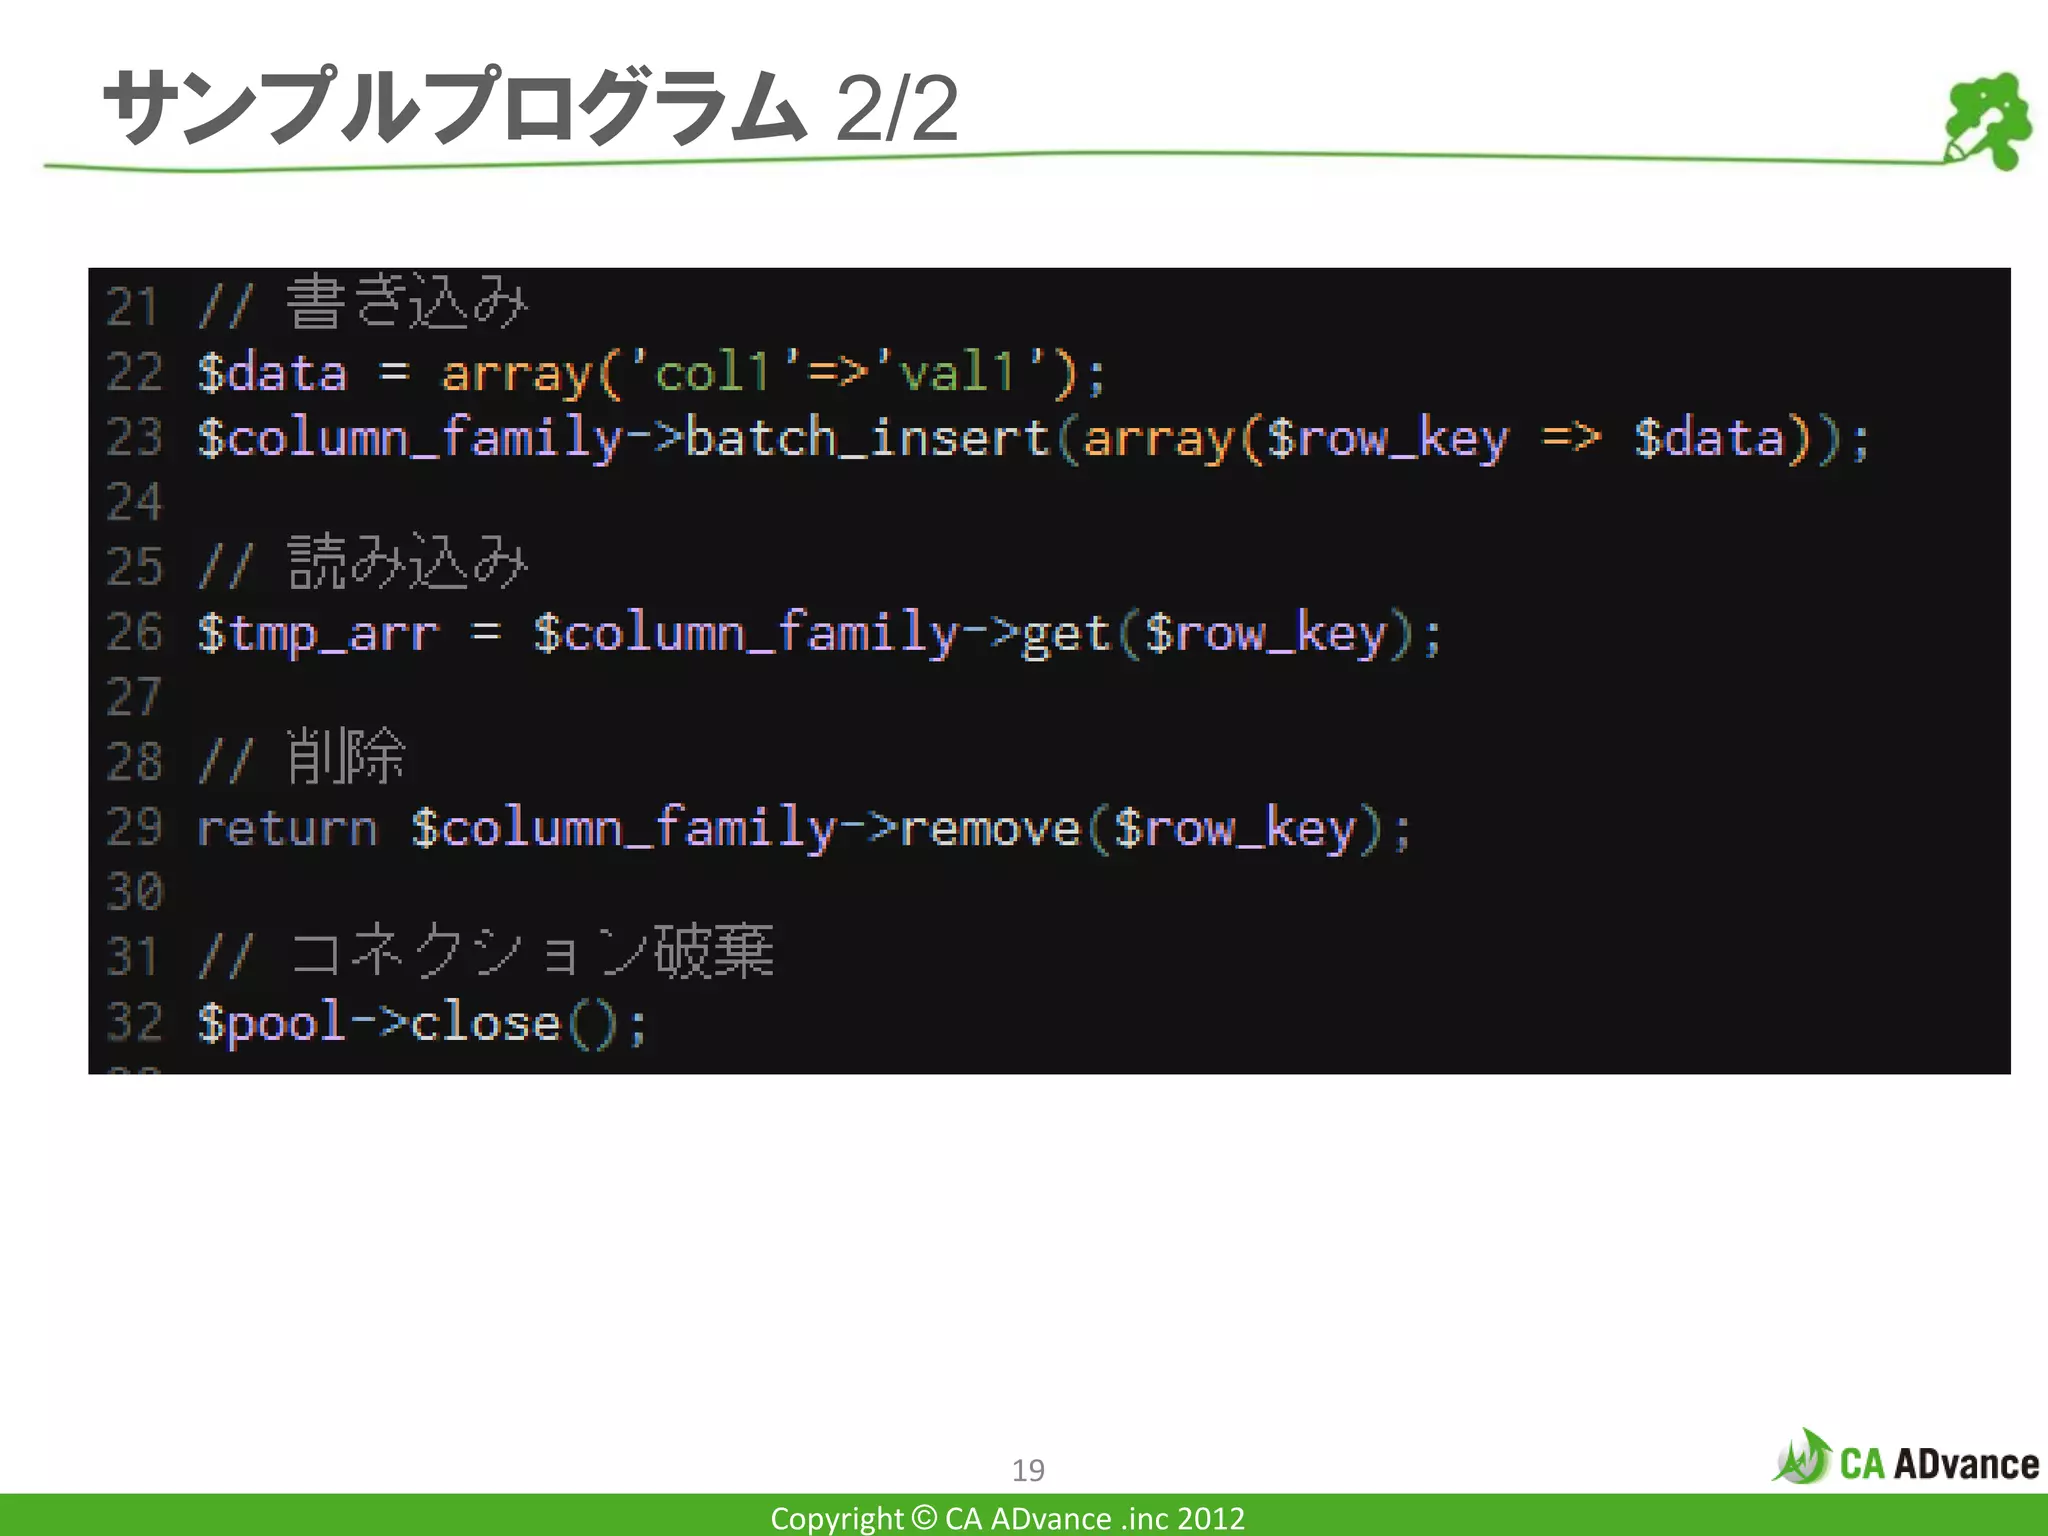Click the return keyword on line 29

click(287, 829)
